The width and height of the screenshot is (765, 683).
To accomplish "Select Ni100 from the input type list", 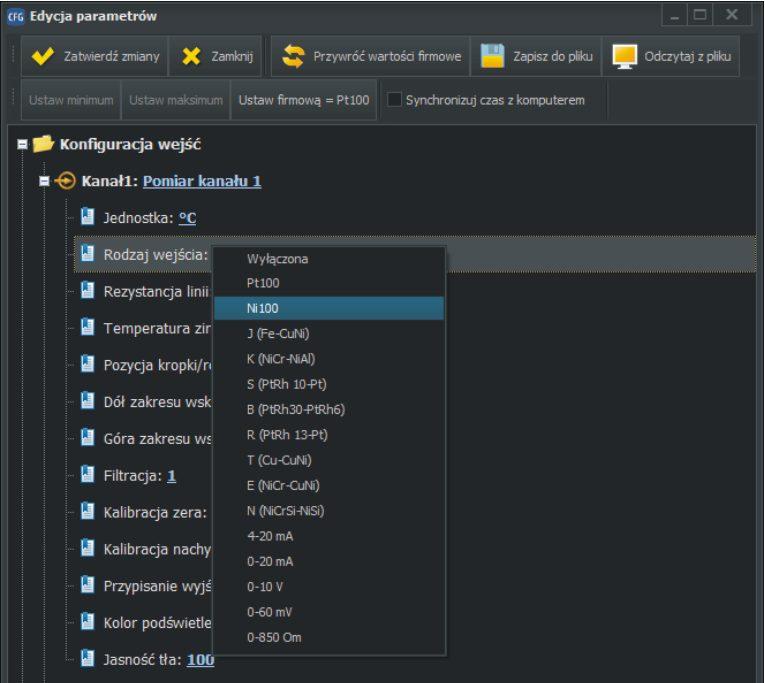I will tap(329, 308).
